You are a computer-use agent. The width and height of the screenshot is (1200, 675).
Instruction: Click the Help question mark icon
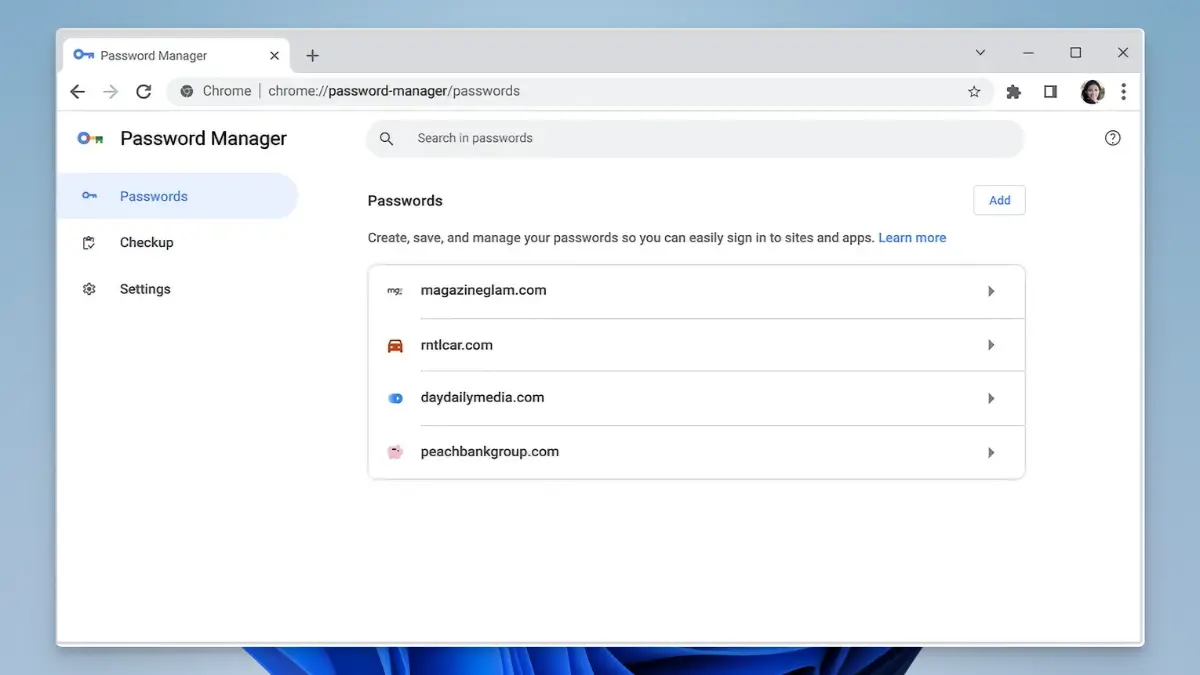click(1112, 138)
